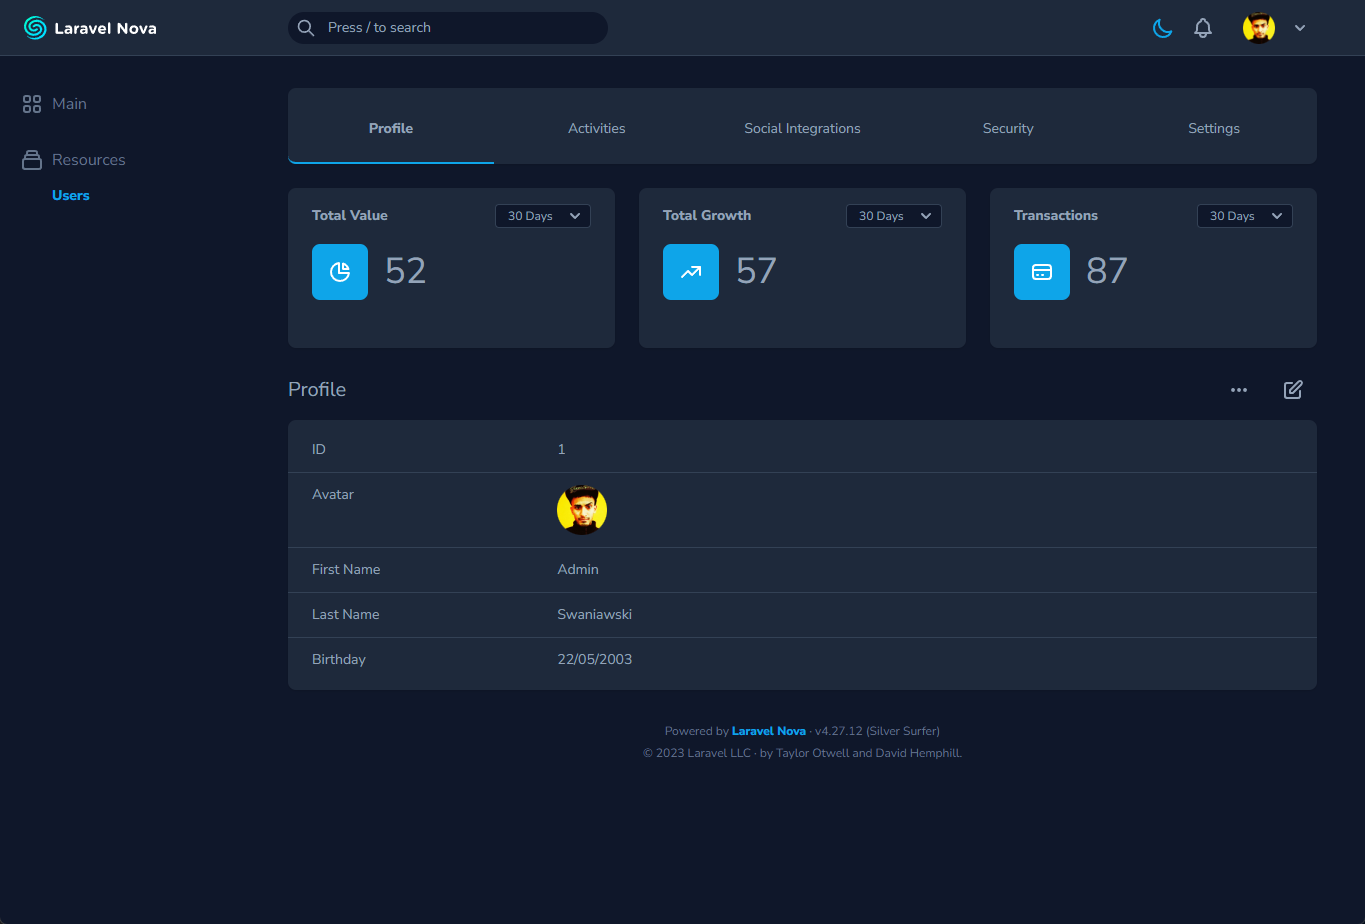Click the pie chart icon on Total Value
Image resolution: width=1365 pixels, height=924 pixels.
point(340,271)
